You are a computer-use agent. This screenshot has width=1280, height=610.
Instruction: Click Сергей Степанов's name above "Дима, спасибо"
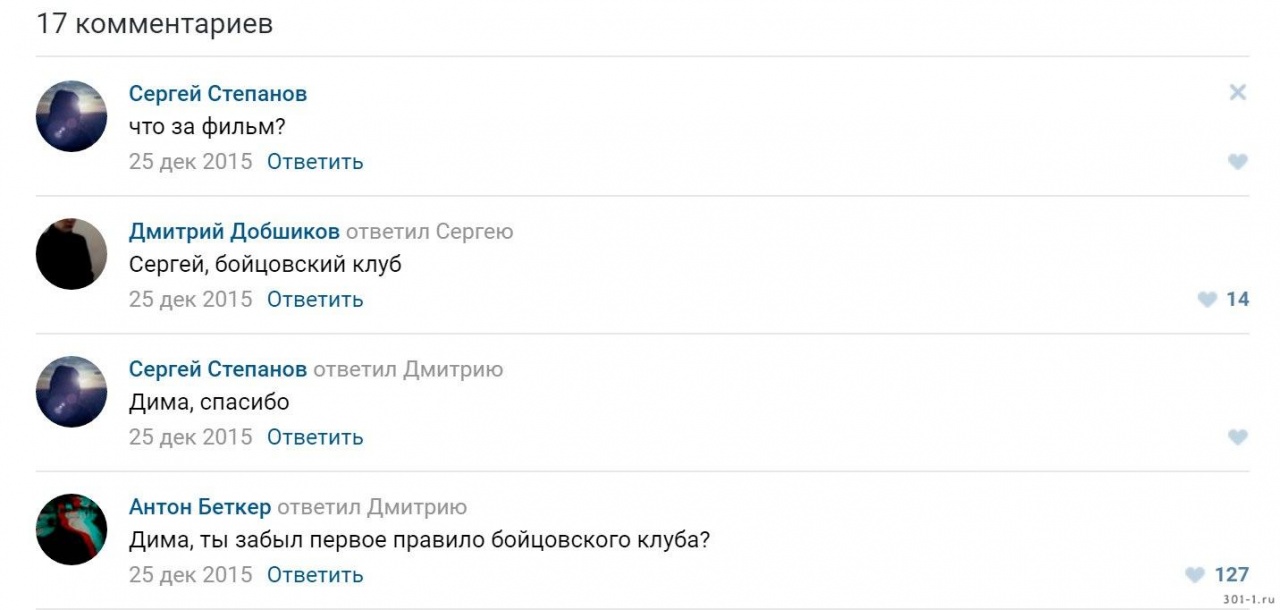218,370
